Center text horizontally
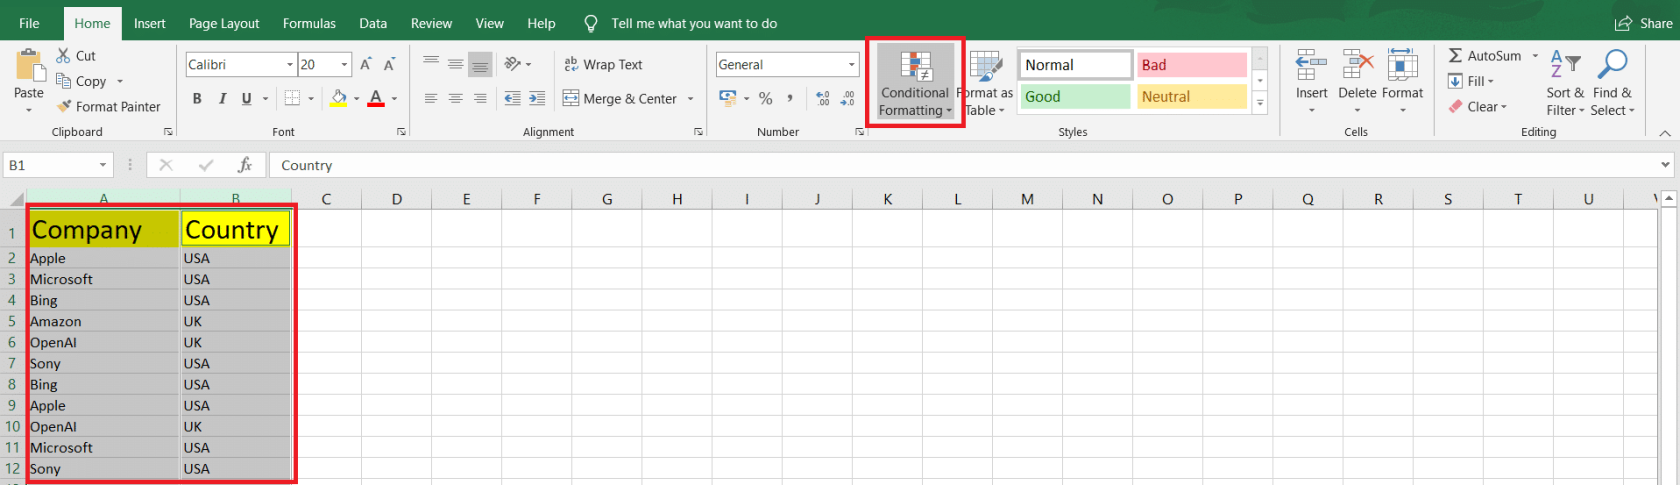This screenshot has width=1680, height=485. 456,98
